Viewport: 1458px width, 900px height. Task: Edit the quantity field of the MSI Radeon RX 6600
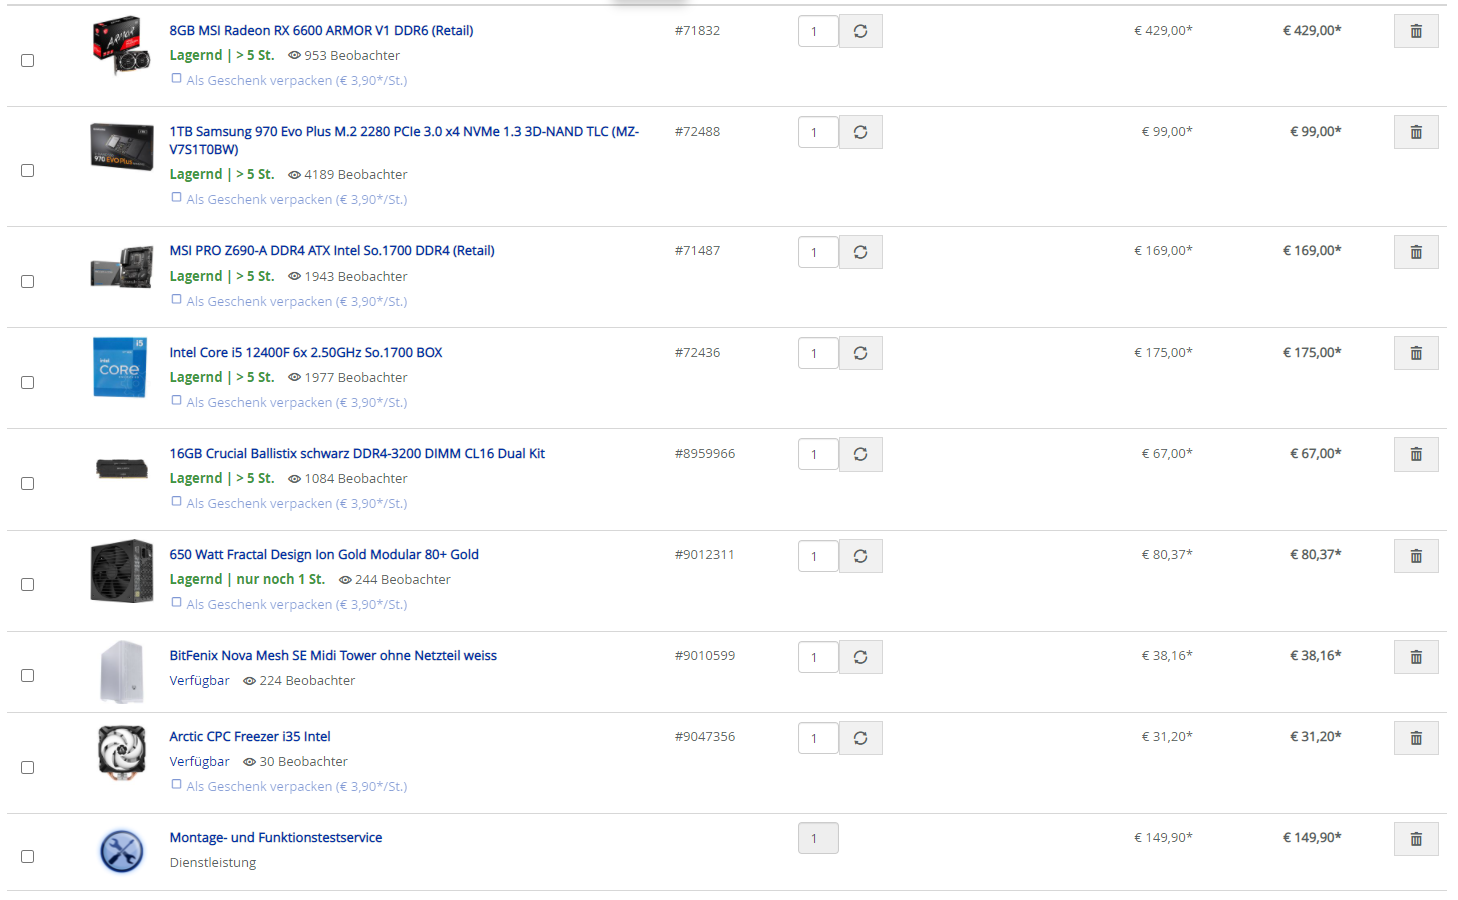click(818, 31)
